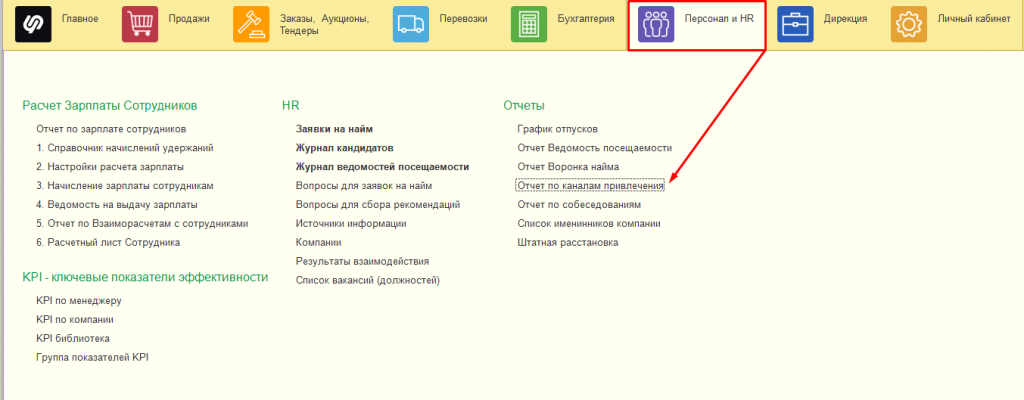Open the Бухгалтерия section tab
This screenshot has height=400, width=1024.
point(586,19)
